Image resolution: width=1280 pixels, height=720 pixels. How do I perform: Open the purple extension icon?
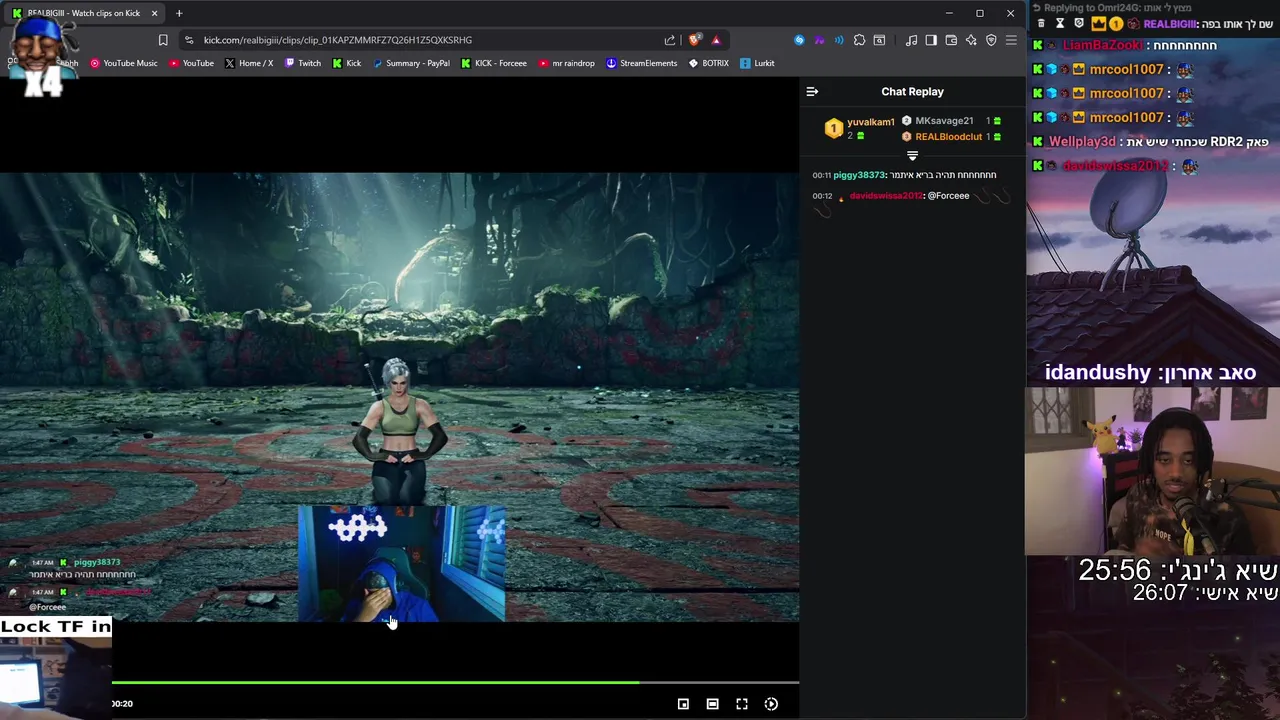click(x=819, y=40)
